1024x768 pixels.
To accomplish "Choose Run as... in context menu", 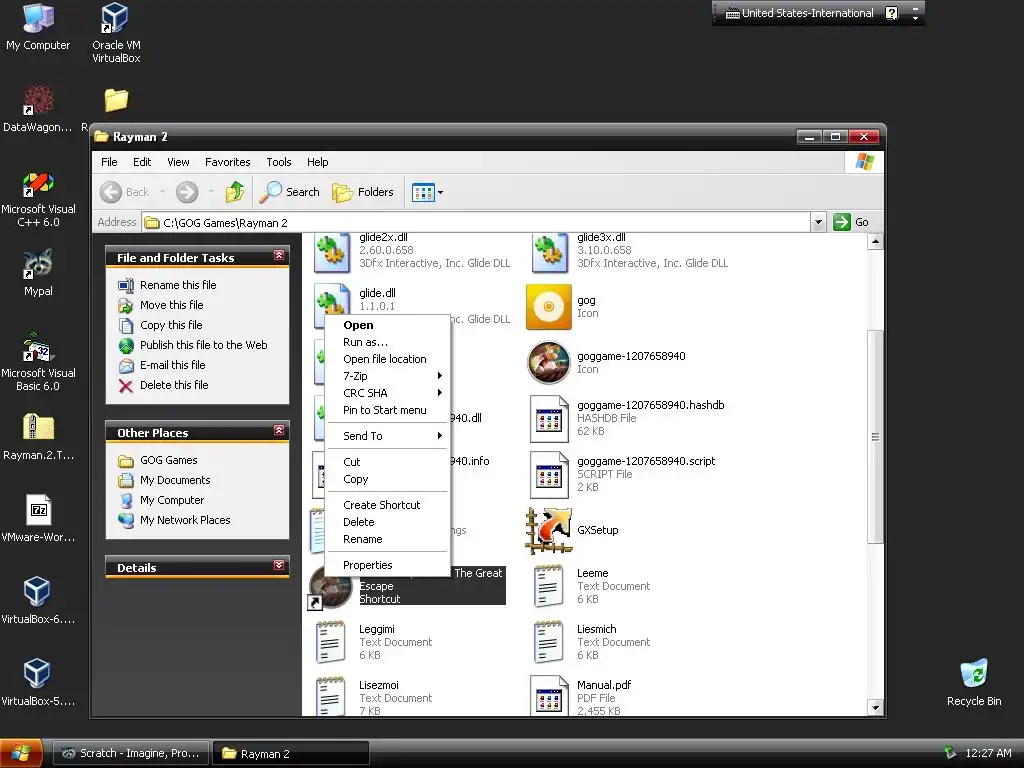I will 387,342.
